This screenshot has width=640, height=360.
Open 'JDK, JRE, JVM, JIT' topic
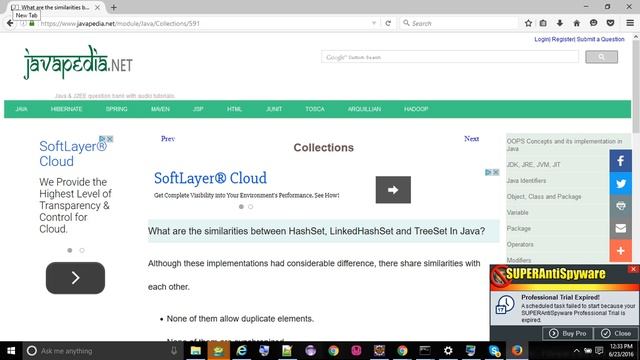[x=533, y=164]
